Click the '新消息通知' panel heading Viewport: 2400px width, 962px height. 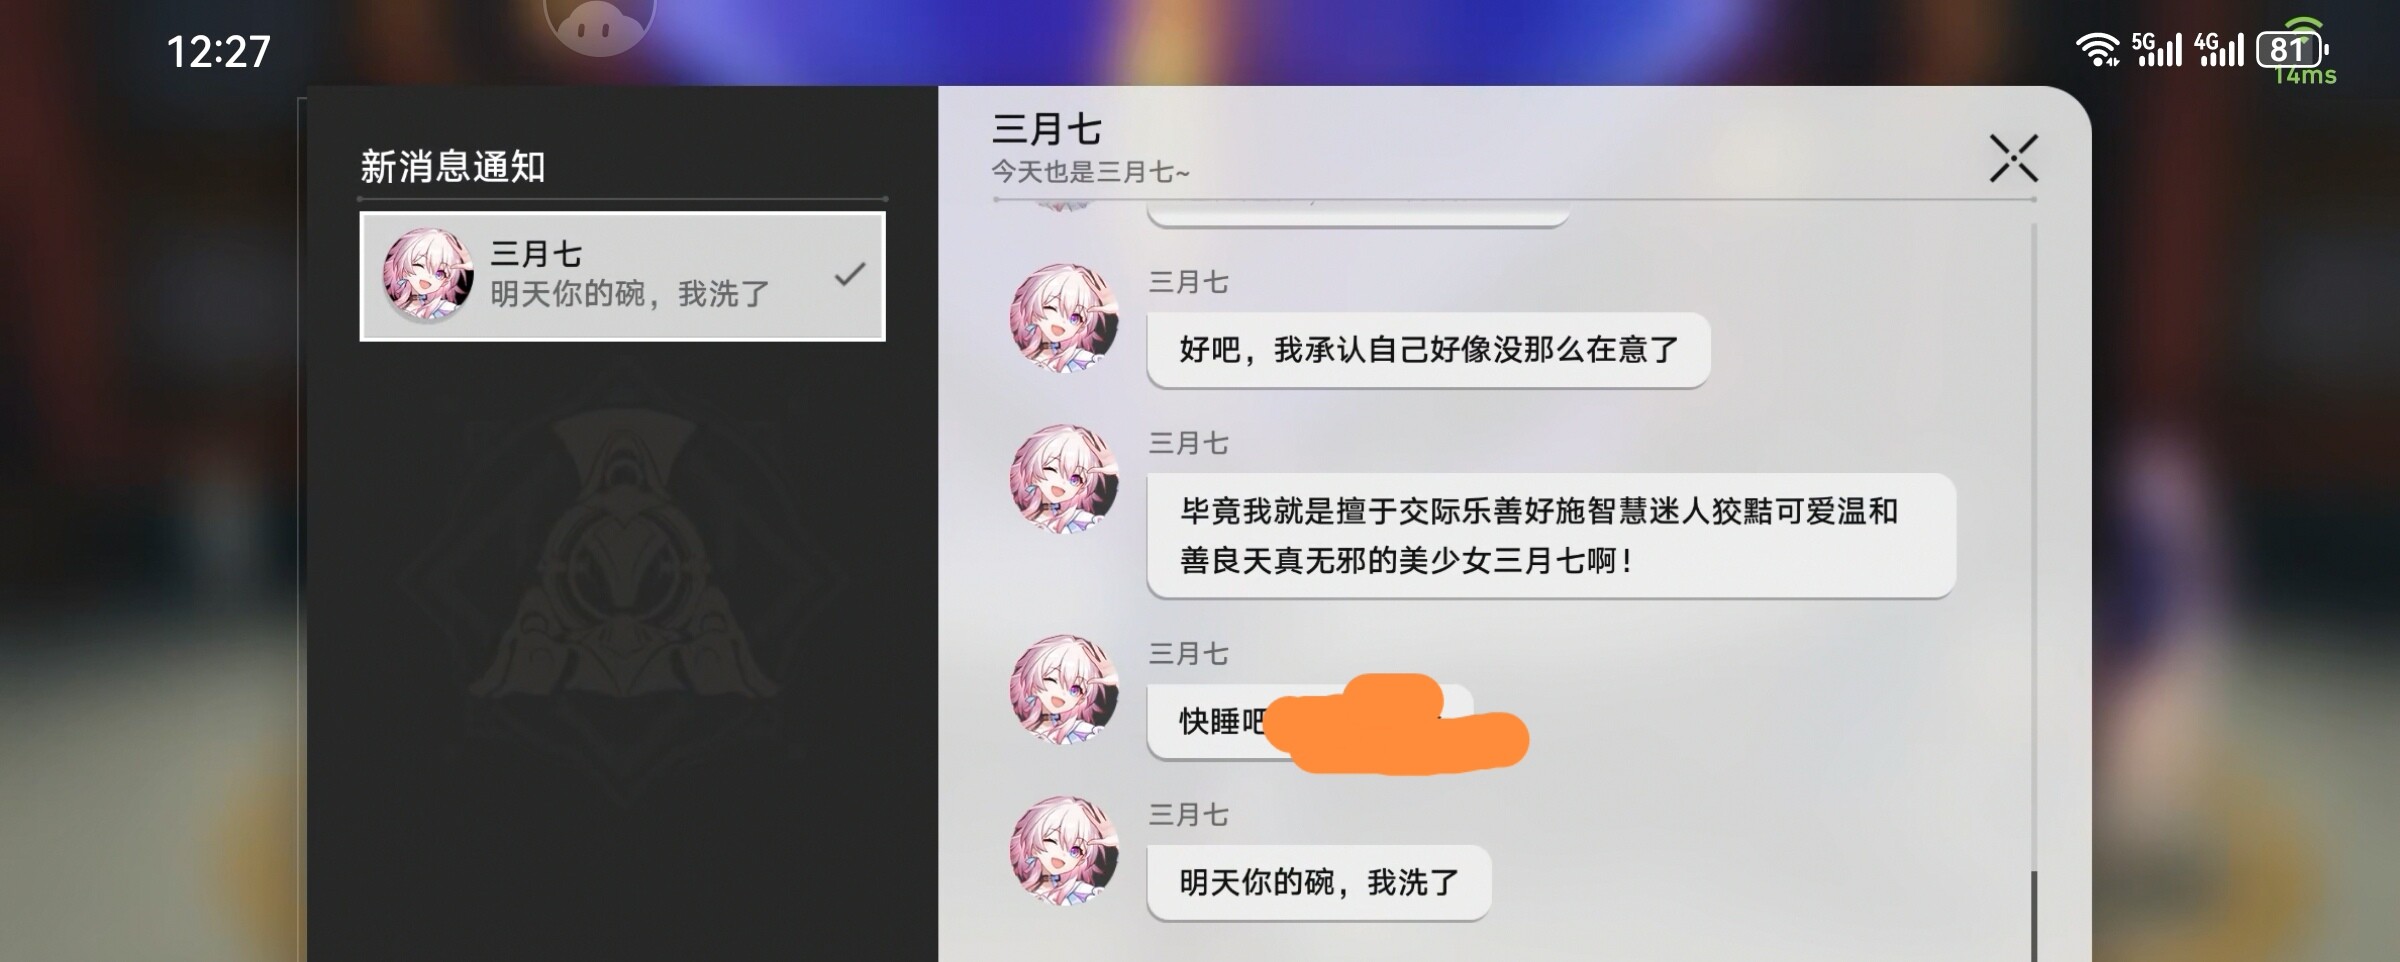pos(452,167)
